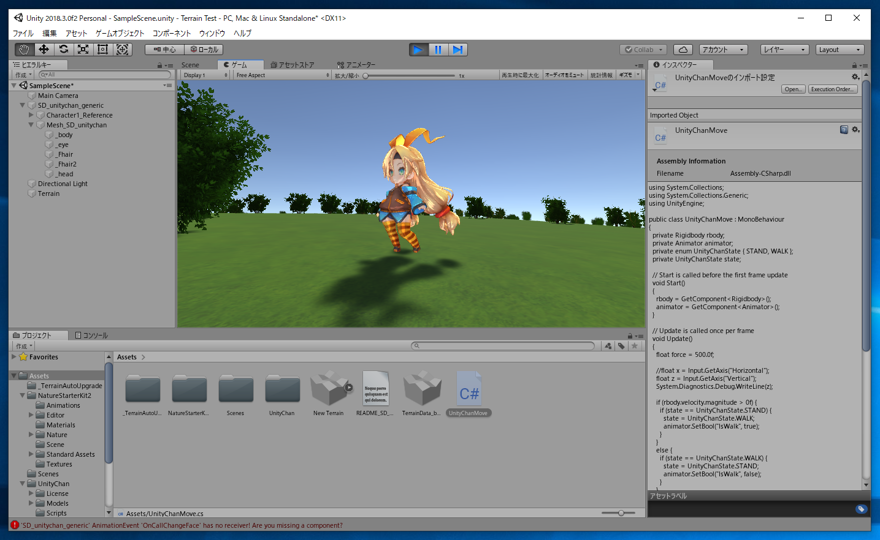Collapse the Mesh_SD_unitychan node
Image resolution: width=880 pixels, height=540 pixels.
[31, 125]
